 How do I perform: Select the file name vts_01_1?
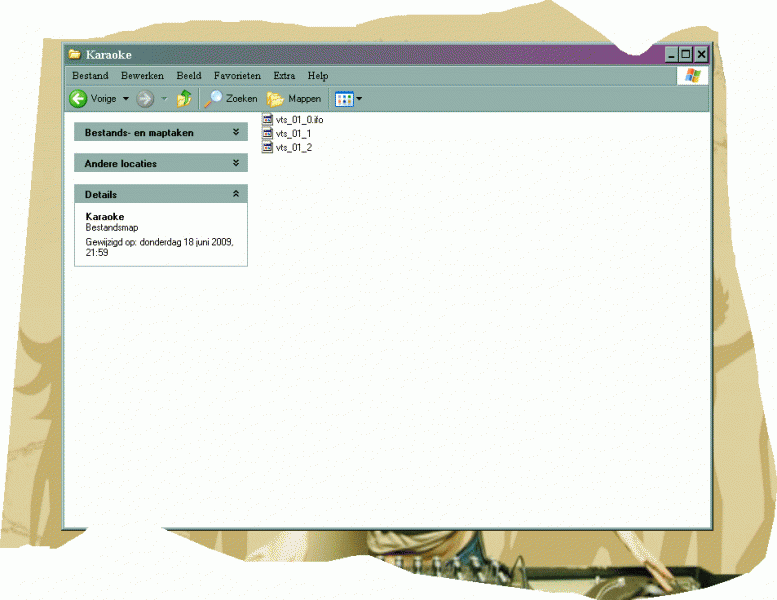coord(293,134)
